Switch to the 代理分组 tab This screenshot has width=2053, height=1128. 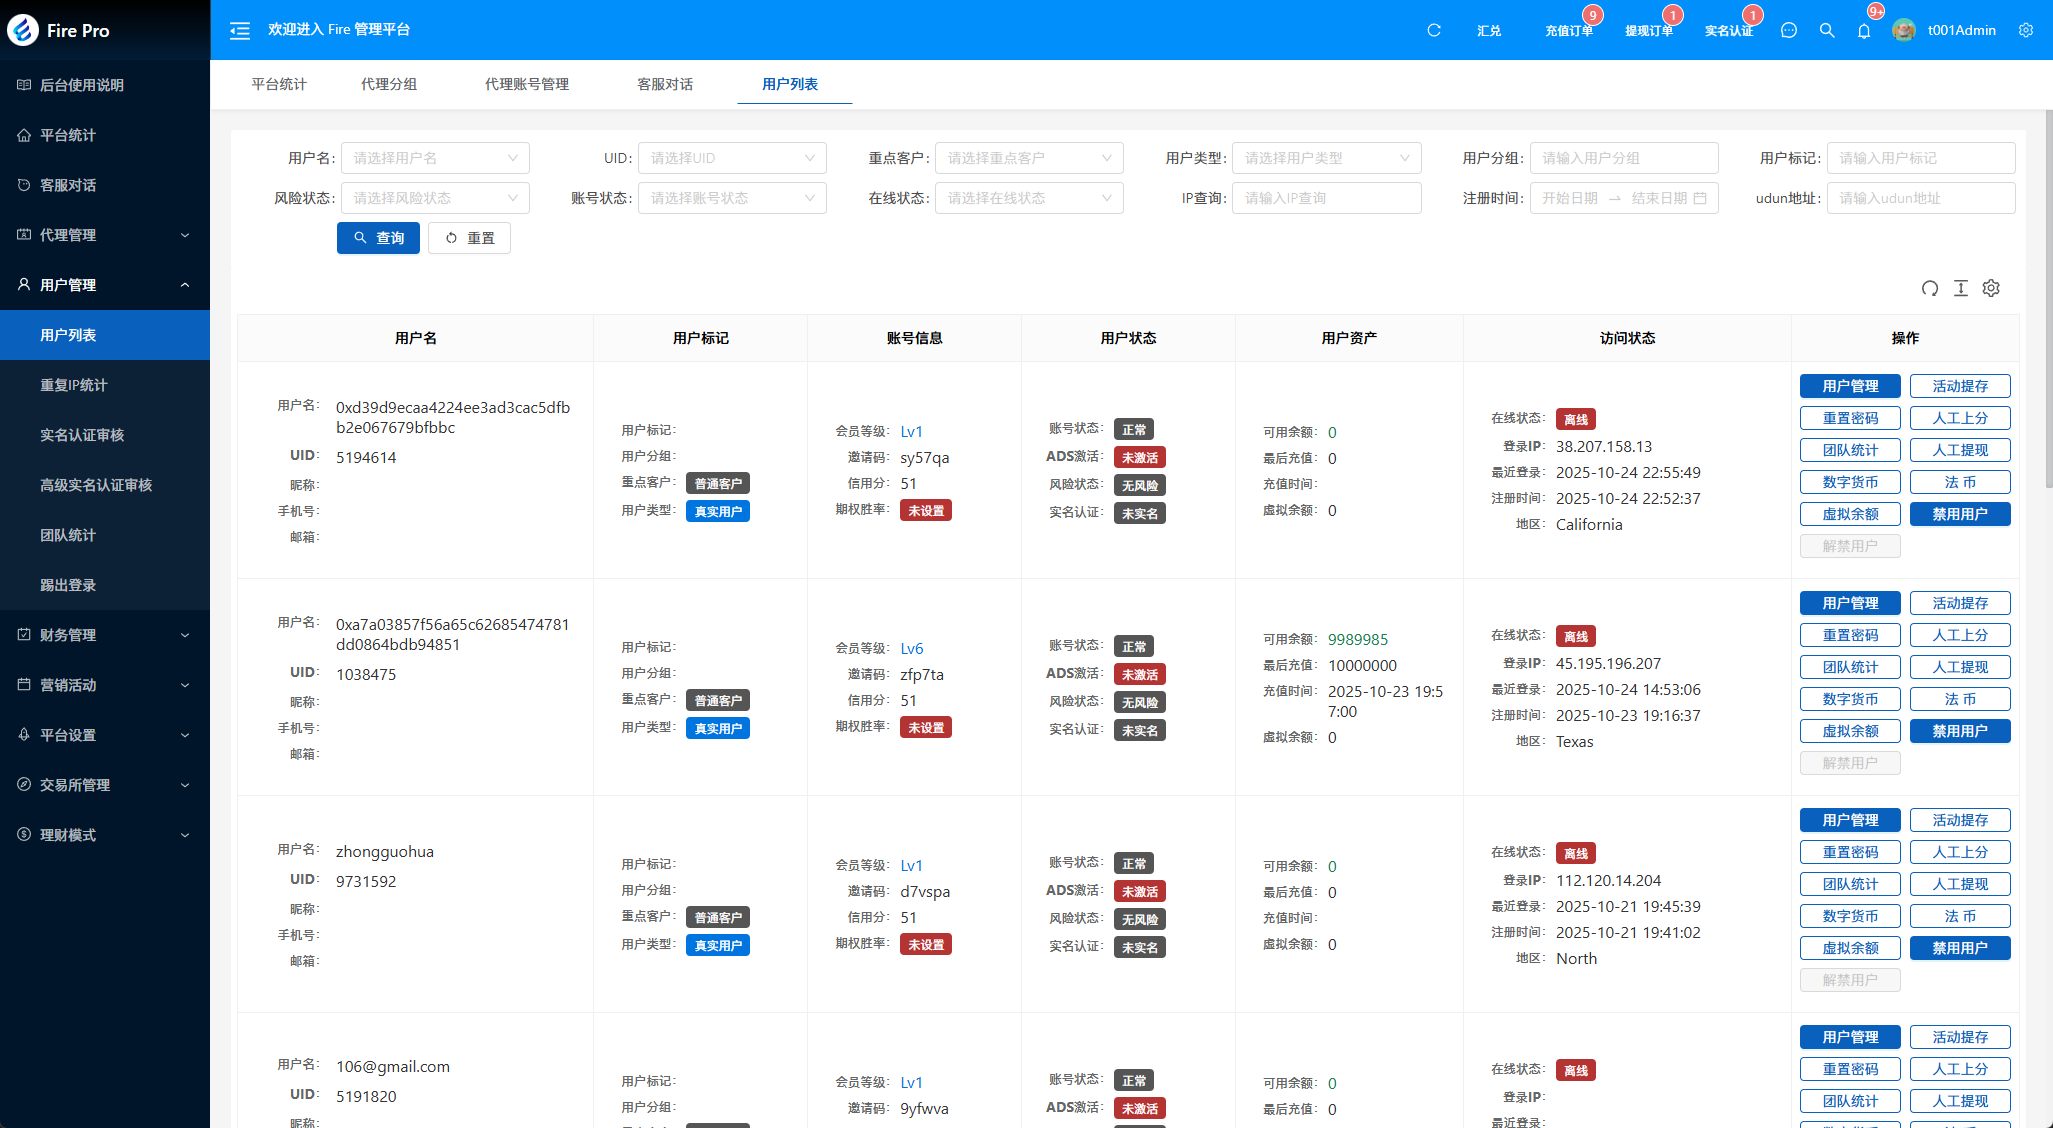[x=389, y=84]
